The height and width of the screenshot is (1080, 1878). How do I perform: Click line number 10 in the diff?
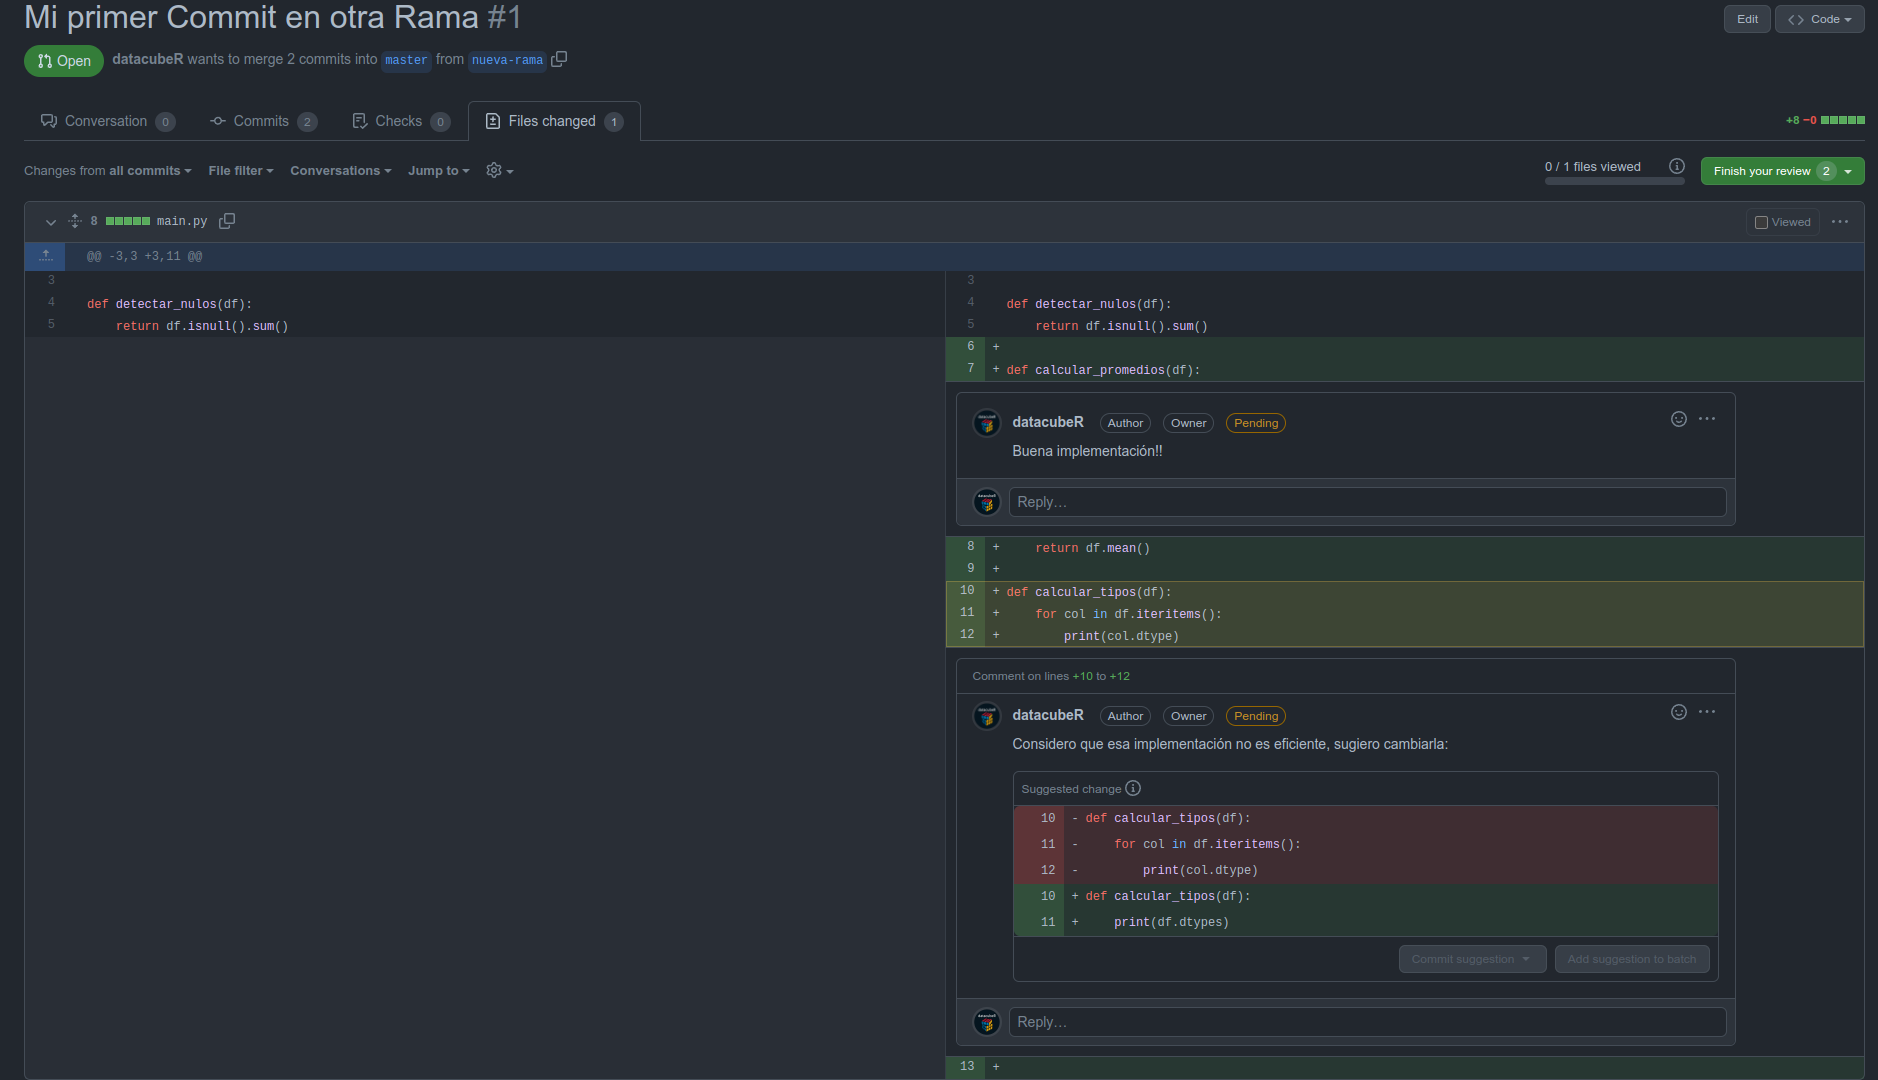coord(966,591)
